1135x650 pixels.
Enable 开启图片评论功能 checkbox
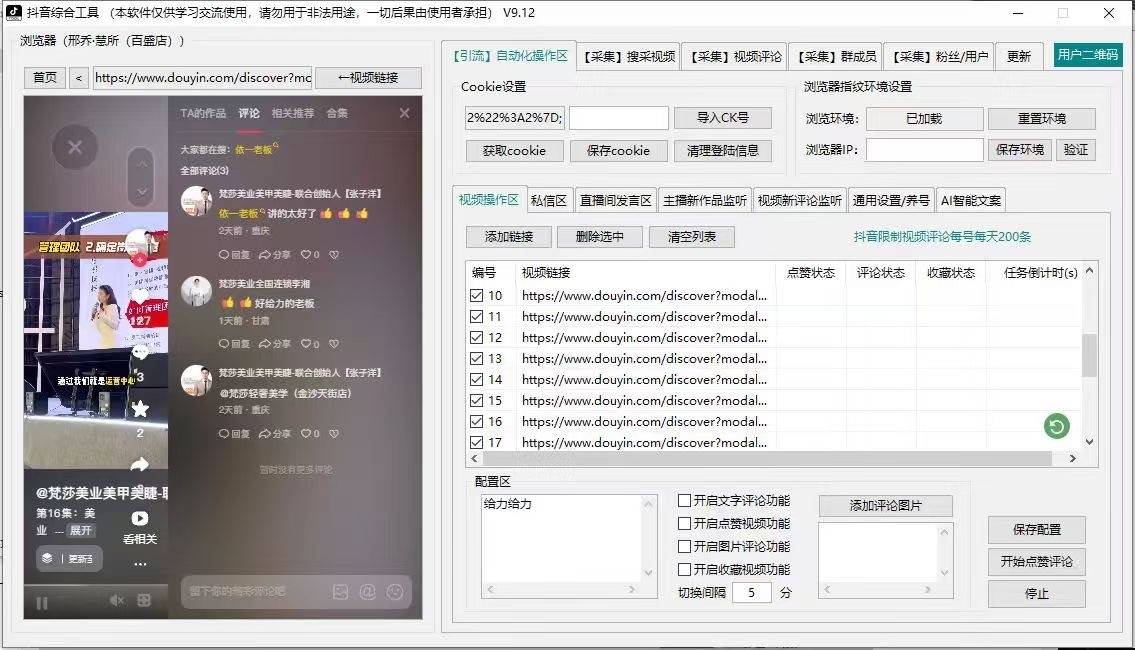pos(684,546)
